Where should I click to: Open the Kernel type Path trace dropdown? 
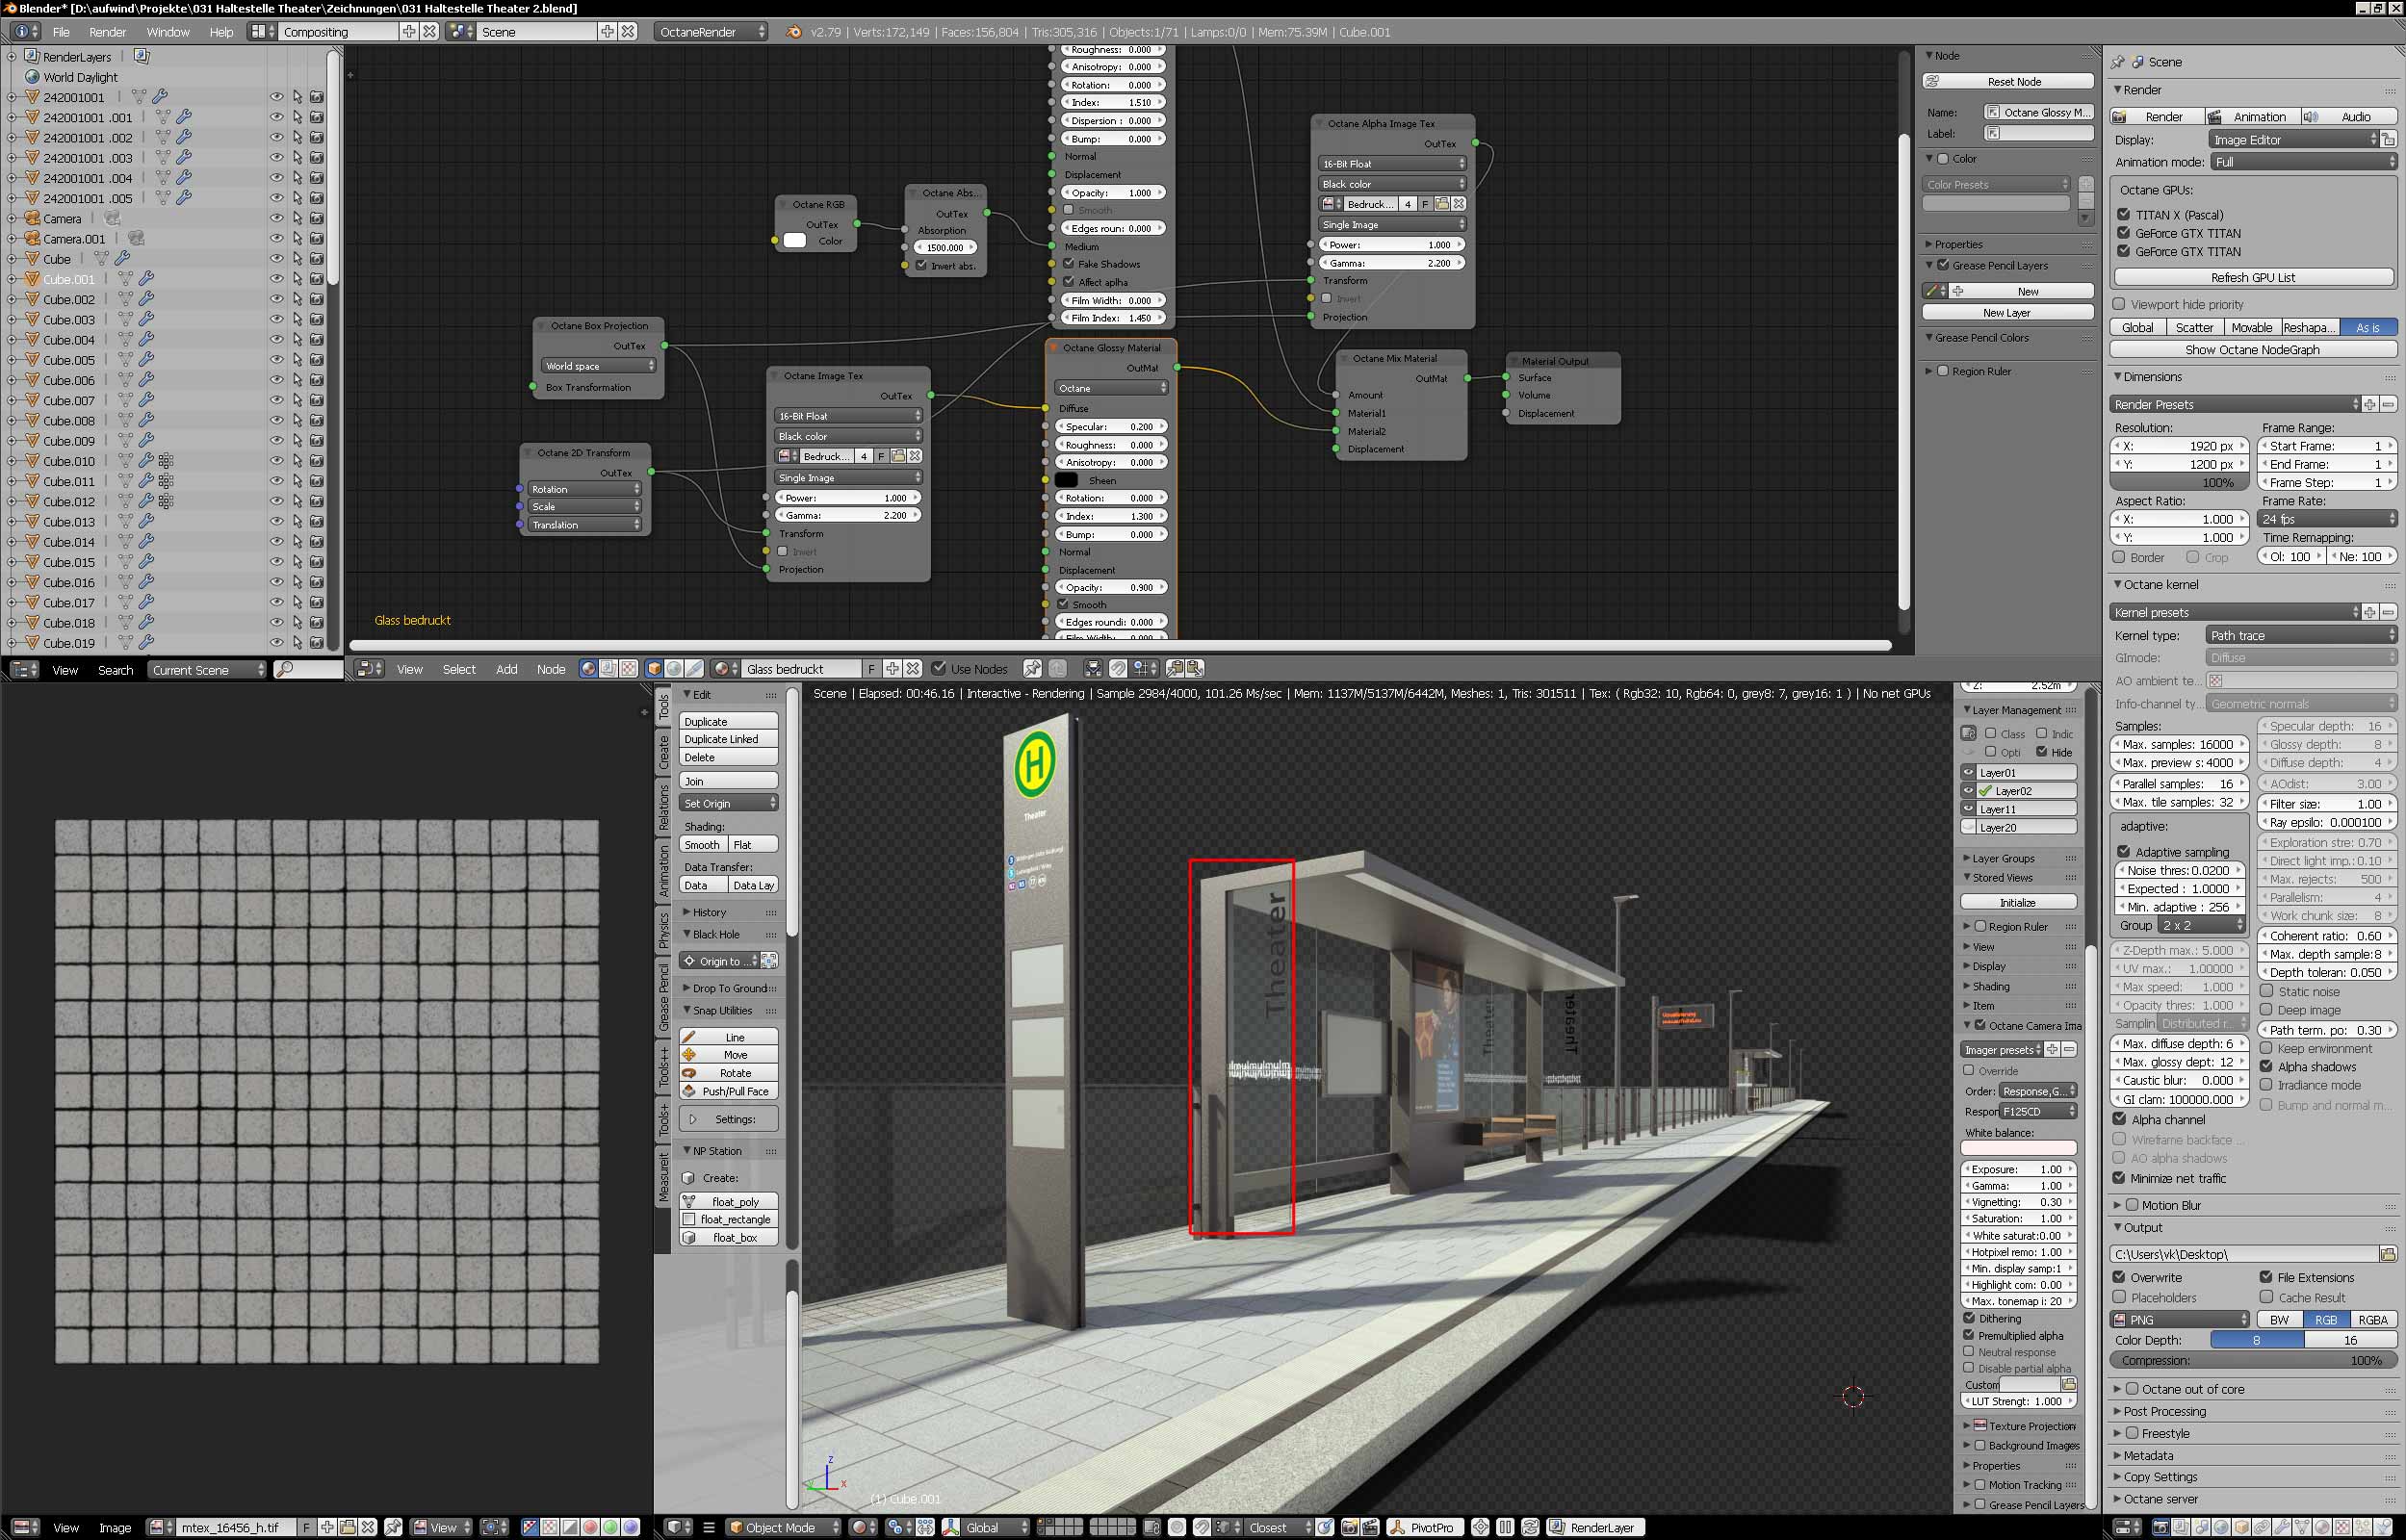click(2301, 635)
